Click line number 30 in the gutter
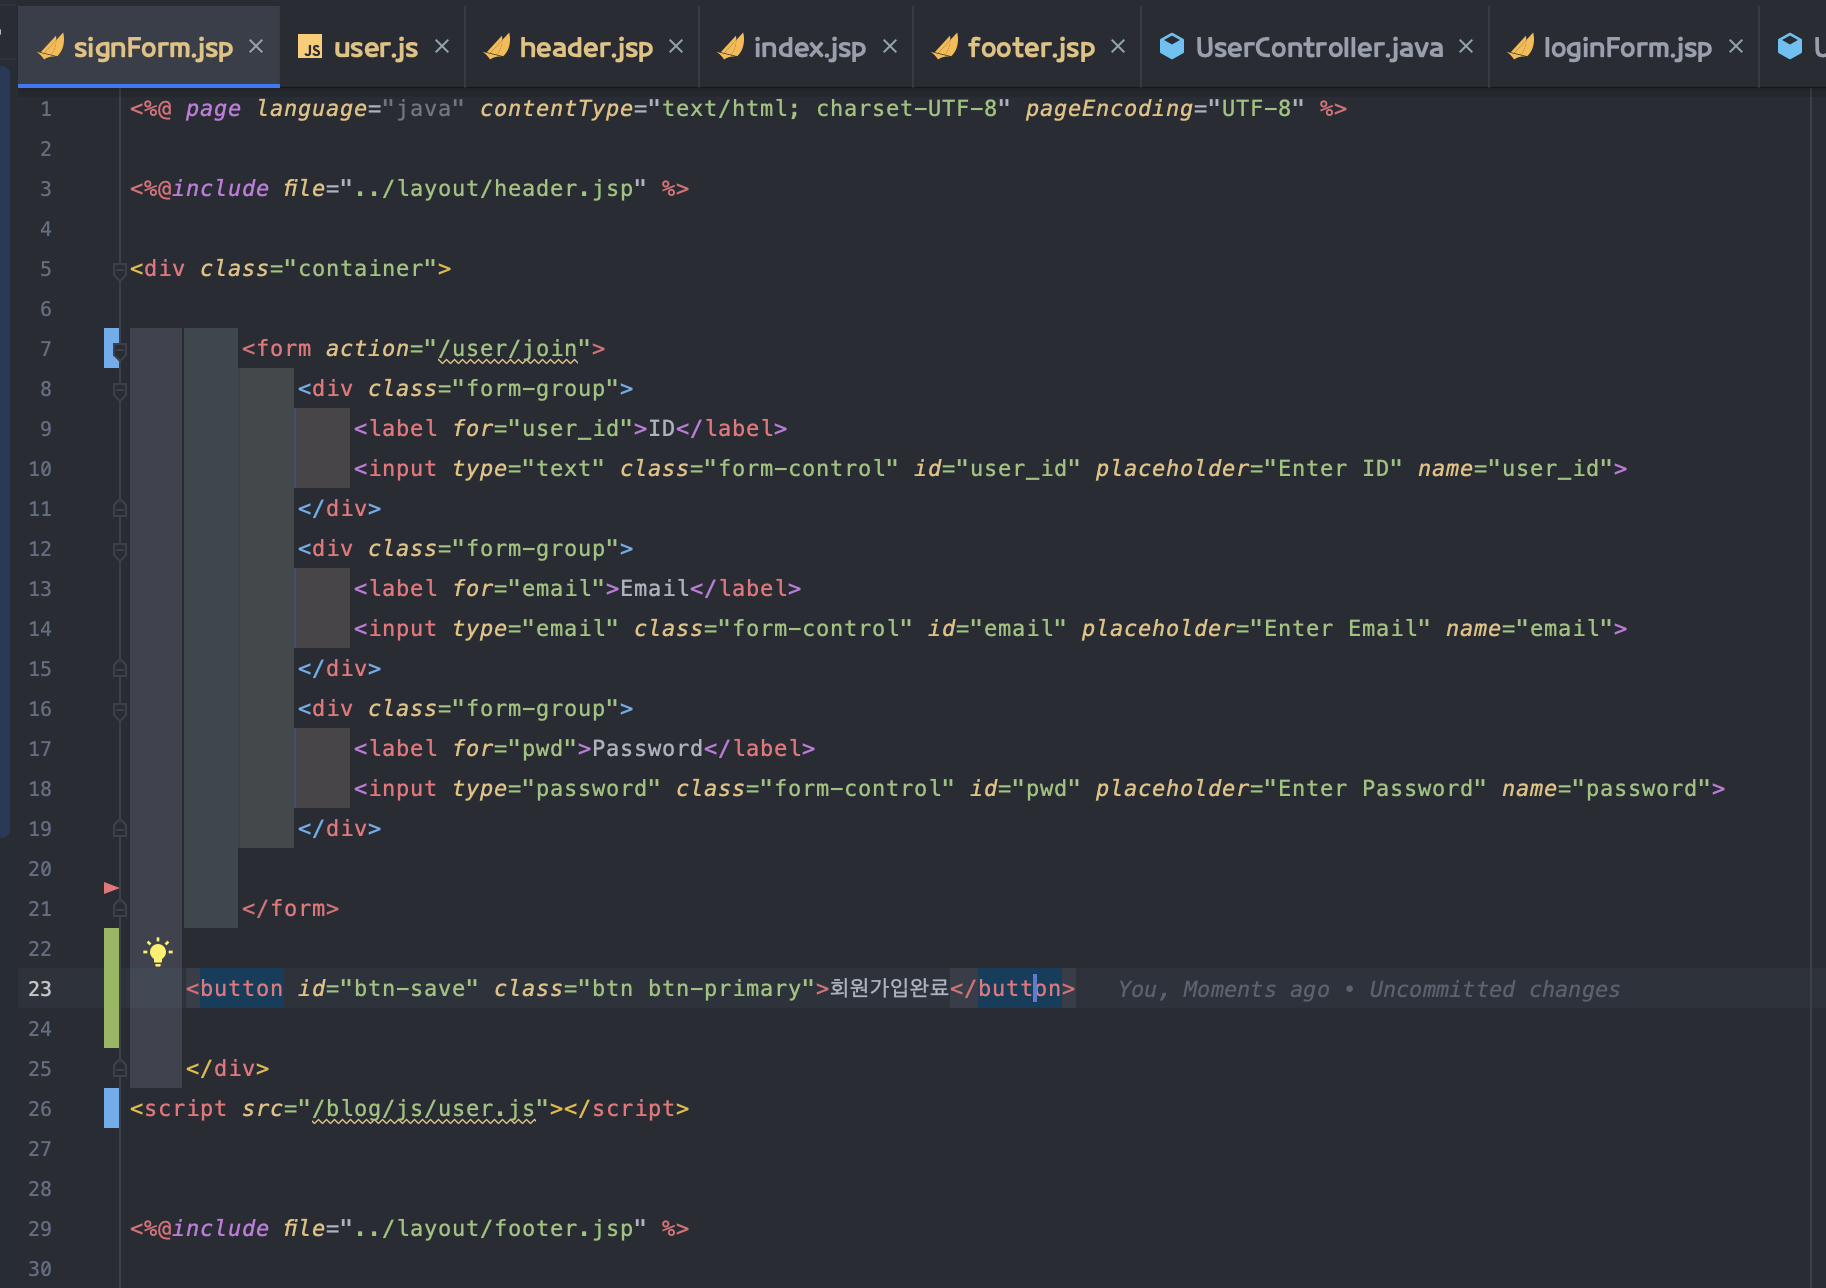Image resolution: width=1826 pixels, height=1288 pixels. pyautogui.click(x=39, y=1268)
